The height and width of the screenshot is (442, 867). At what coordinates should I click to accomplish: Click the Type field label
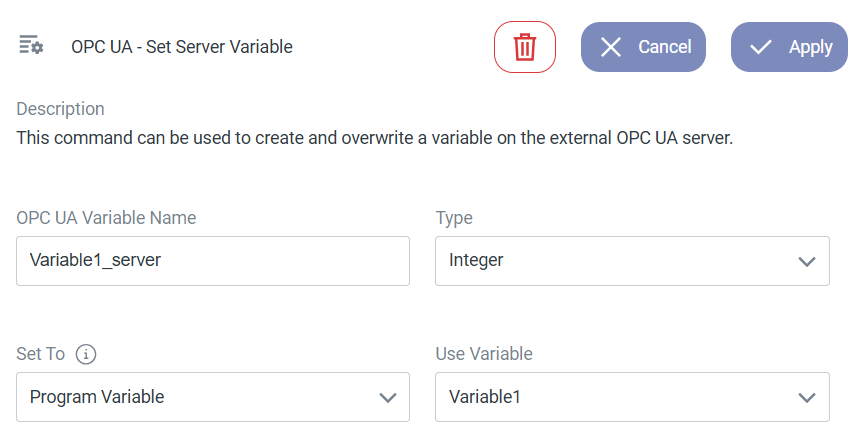454,218
